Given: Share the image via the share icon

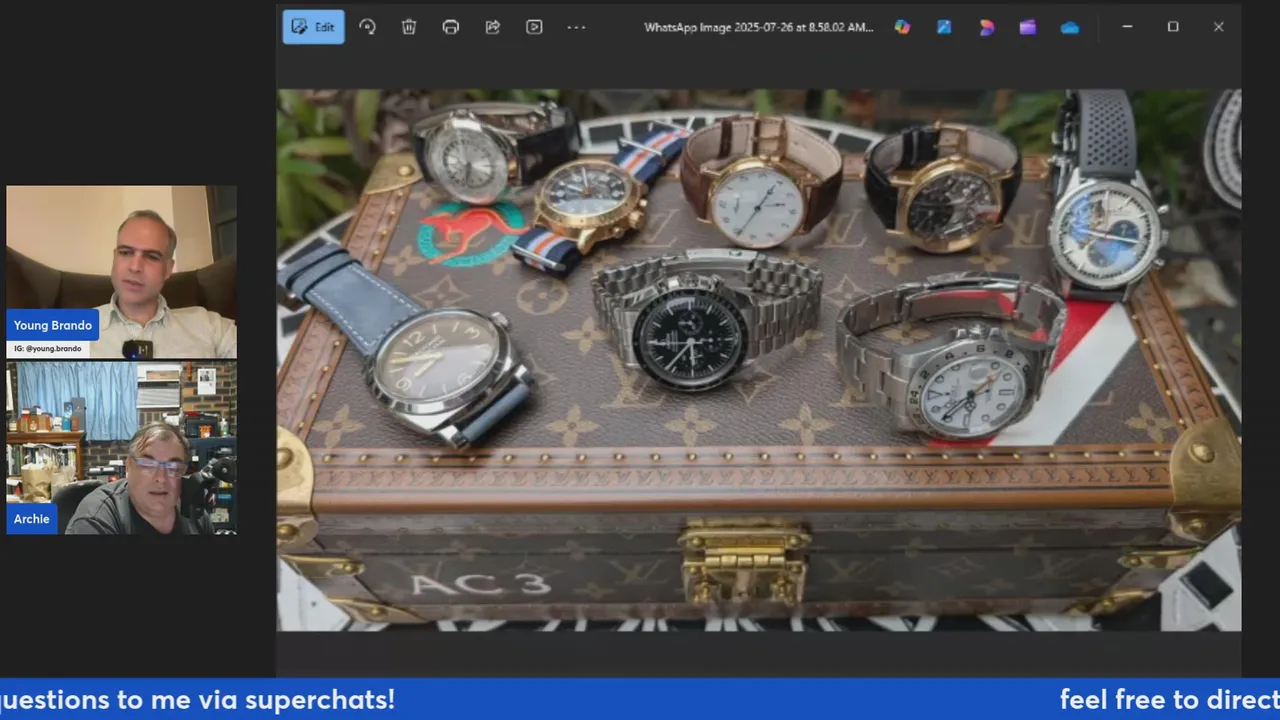Looking at the screenshot, I should pos(492,27).
